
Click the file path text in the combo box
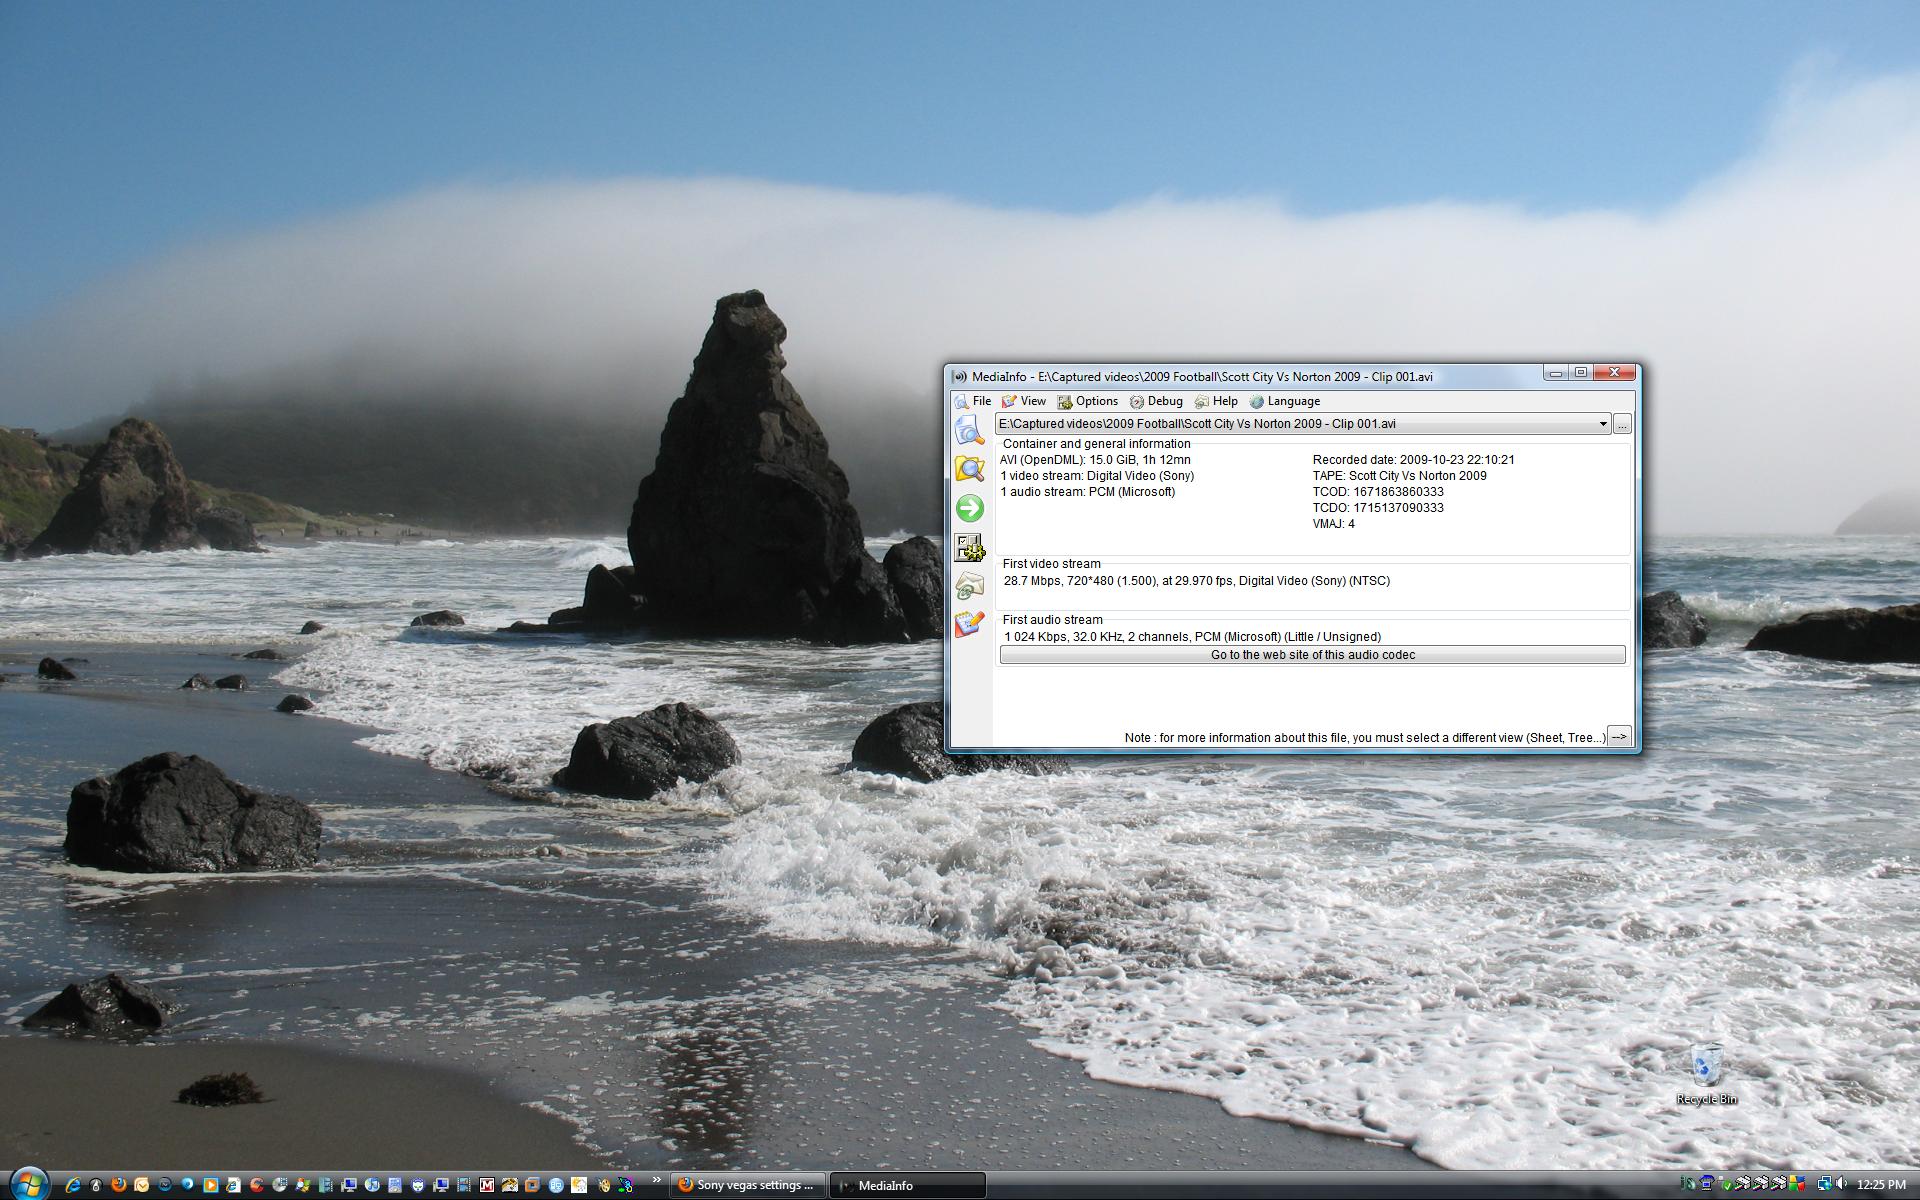(x=1197, y=424)
